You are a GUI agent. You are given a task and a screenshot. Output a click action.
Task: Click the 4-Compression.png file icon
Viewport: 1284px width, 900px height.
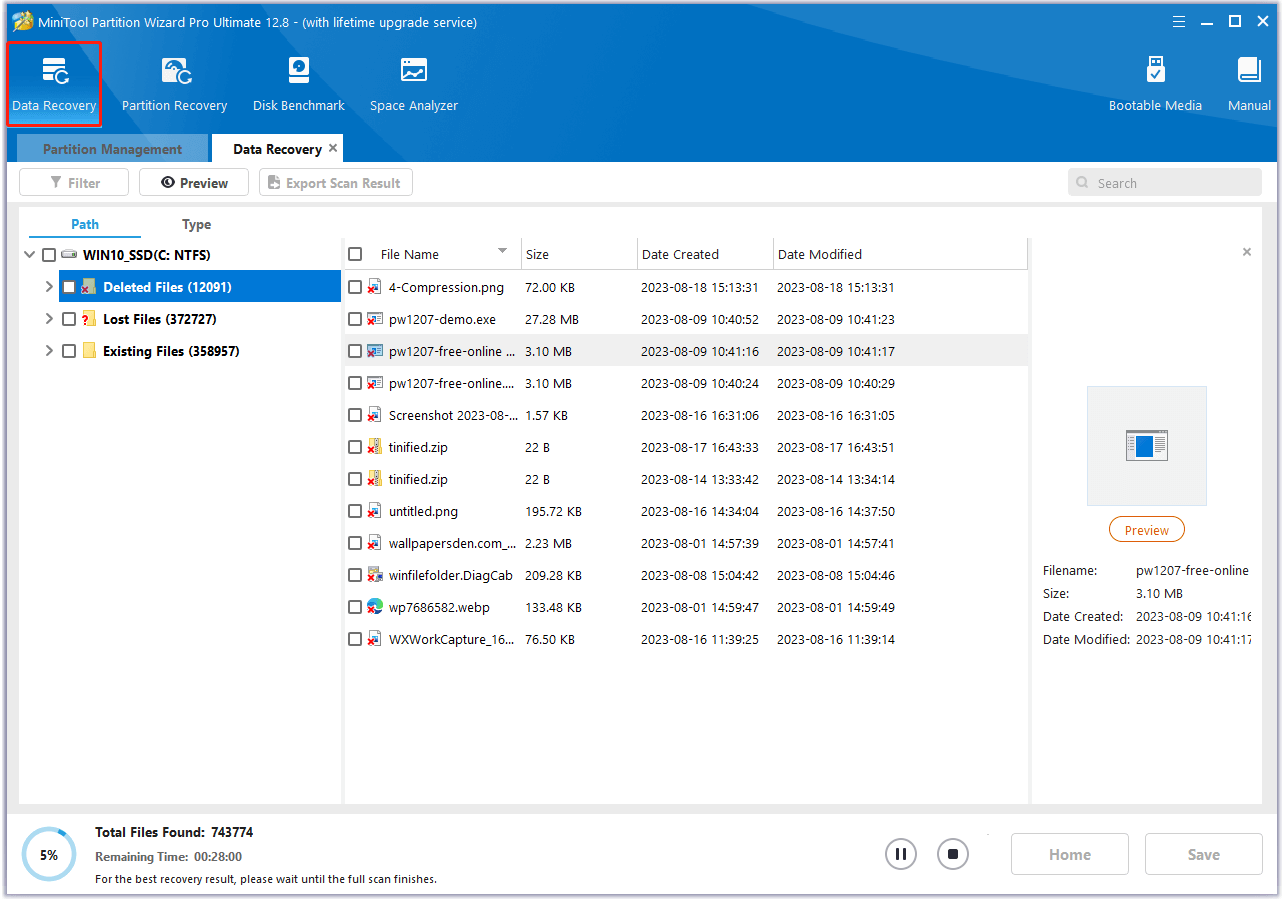pyautogui.click(x=375, y=287)
